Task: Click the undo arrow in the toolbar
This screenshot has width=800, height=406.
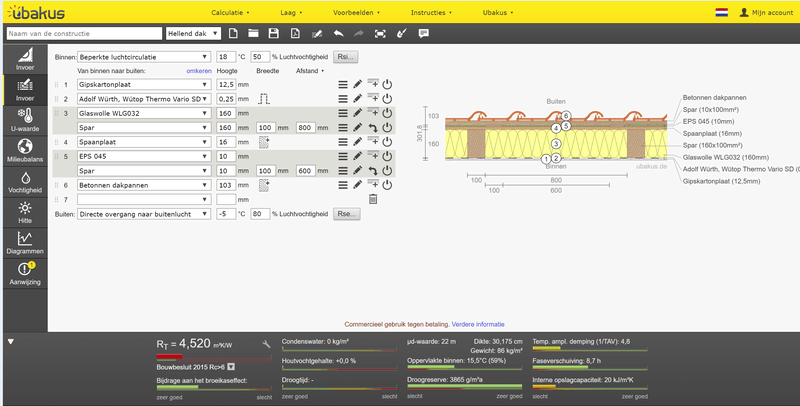Action: tap(338, 34)
